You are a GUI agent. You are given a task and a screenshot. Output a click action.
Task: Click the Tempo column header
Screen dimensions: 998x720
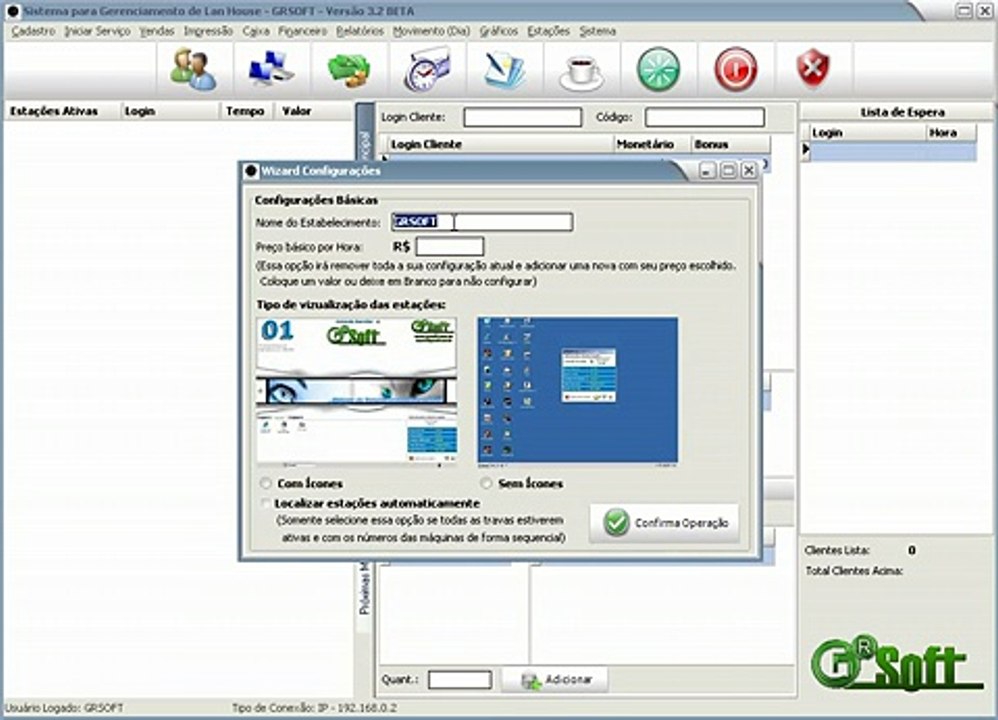(x=247, y=111)
